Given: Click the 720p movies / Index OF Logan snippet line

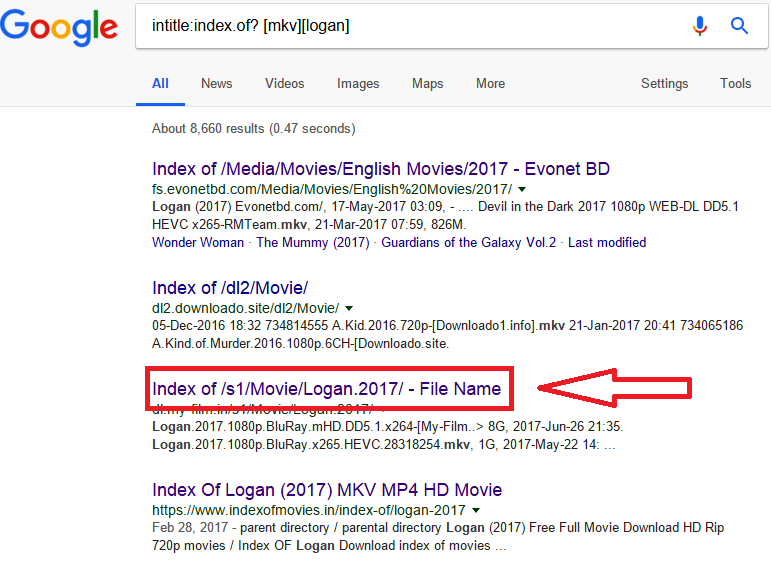Looking at the screenshot, I should click(x=329, y=546).
